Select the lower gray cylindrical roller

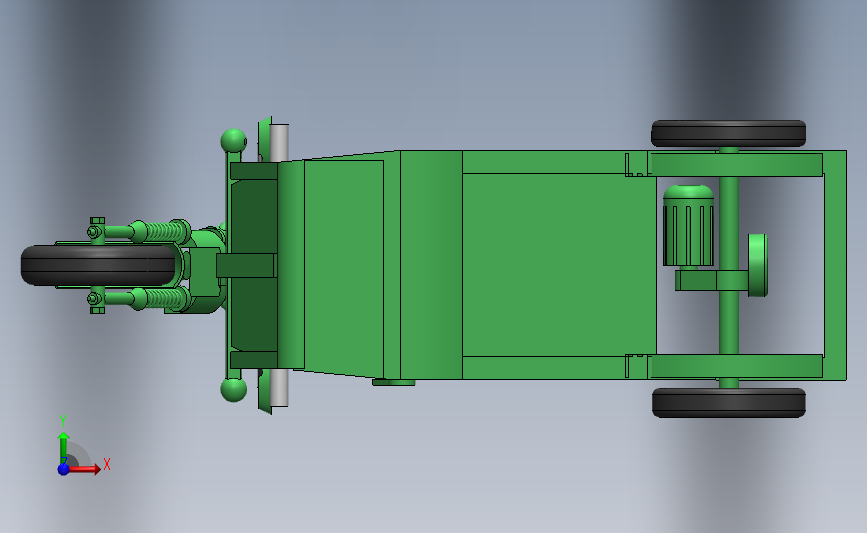tap(279, 388)
